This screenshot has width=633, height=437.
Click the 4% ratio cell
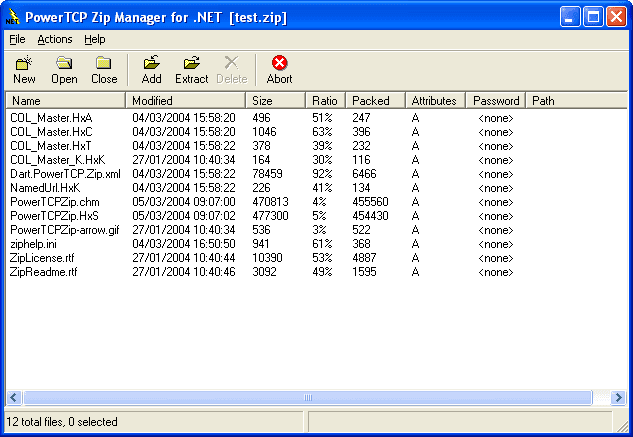[319, 202]
